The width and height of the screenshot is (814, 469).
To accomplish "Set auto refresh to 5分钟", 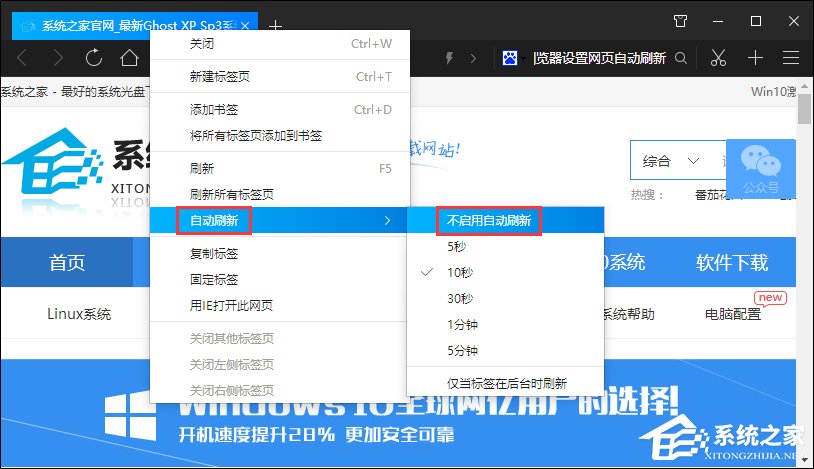I will (505, 350).
